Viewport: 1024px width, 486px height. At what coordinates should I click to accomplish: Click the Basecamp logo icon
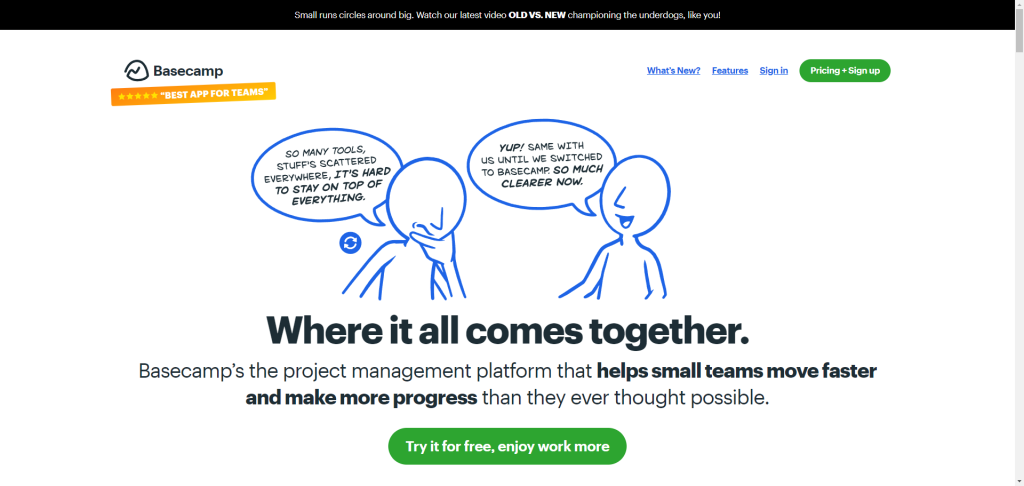(136, 70)
